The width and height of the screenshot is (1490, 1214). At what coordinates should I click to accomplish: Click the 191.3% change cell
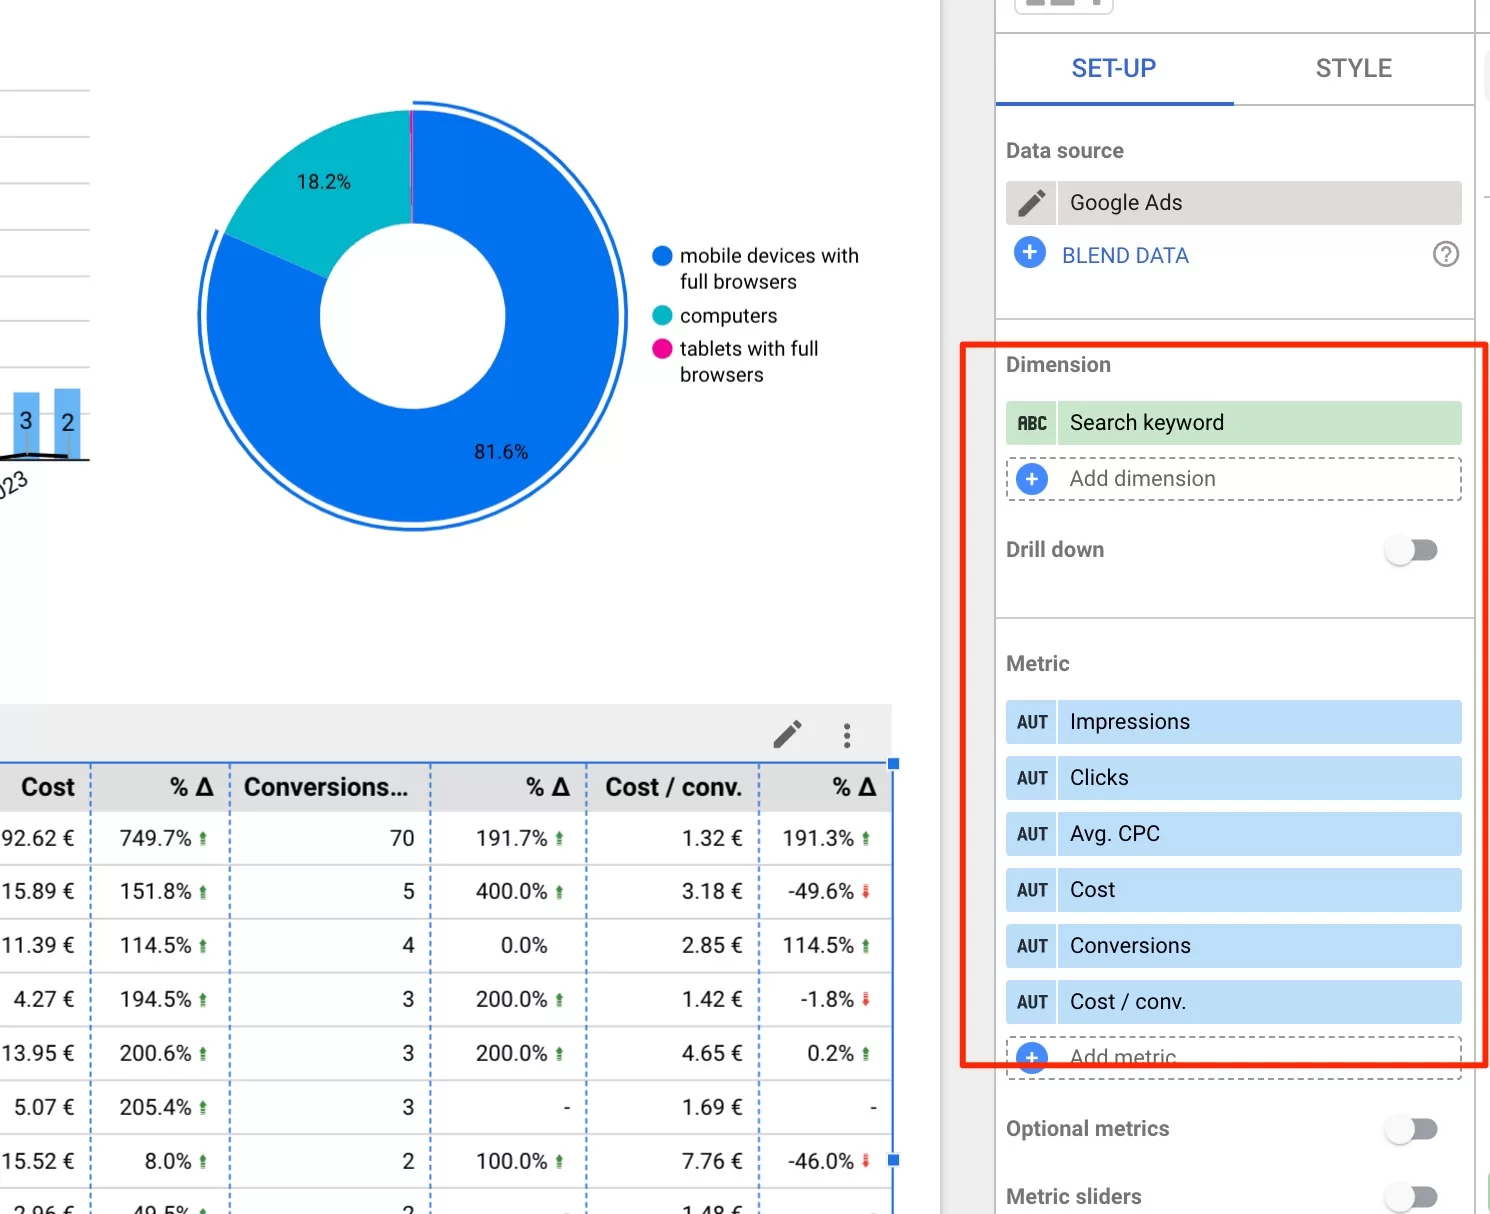825,838
